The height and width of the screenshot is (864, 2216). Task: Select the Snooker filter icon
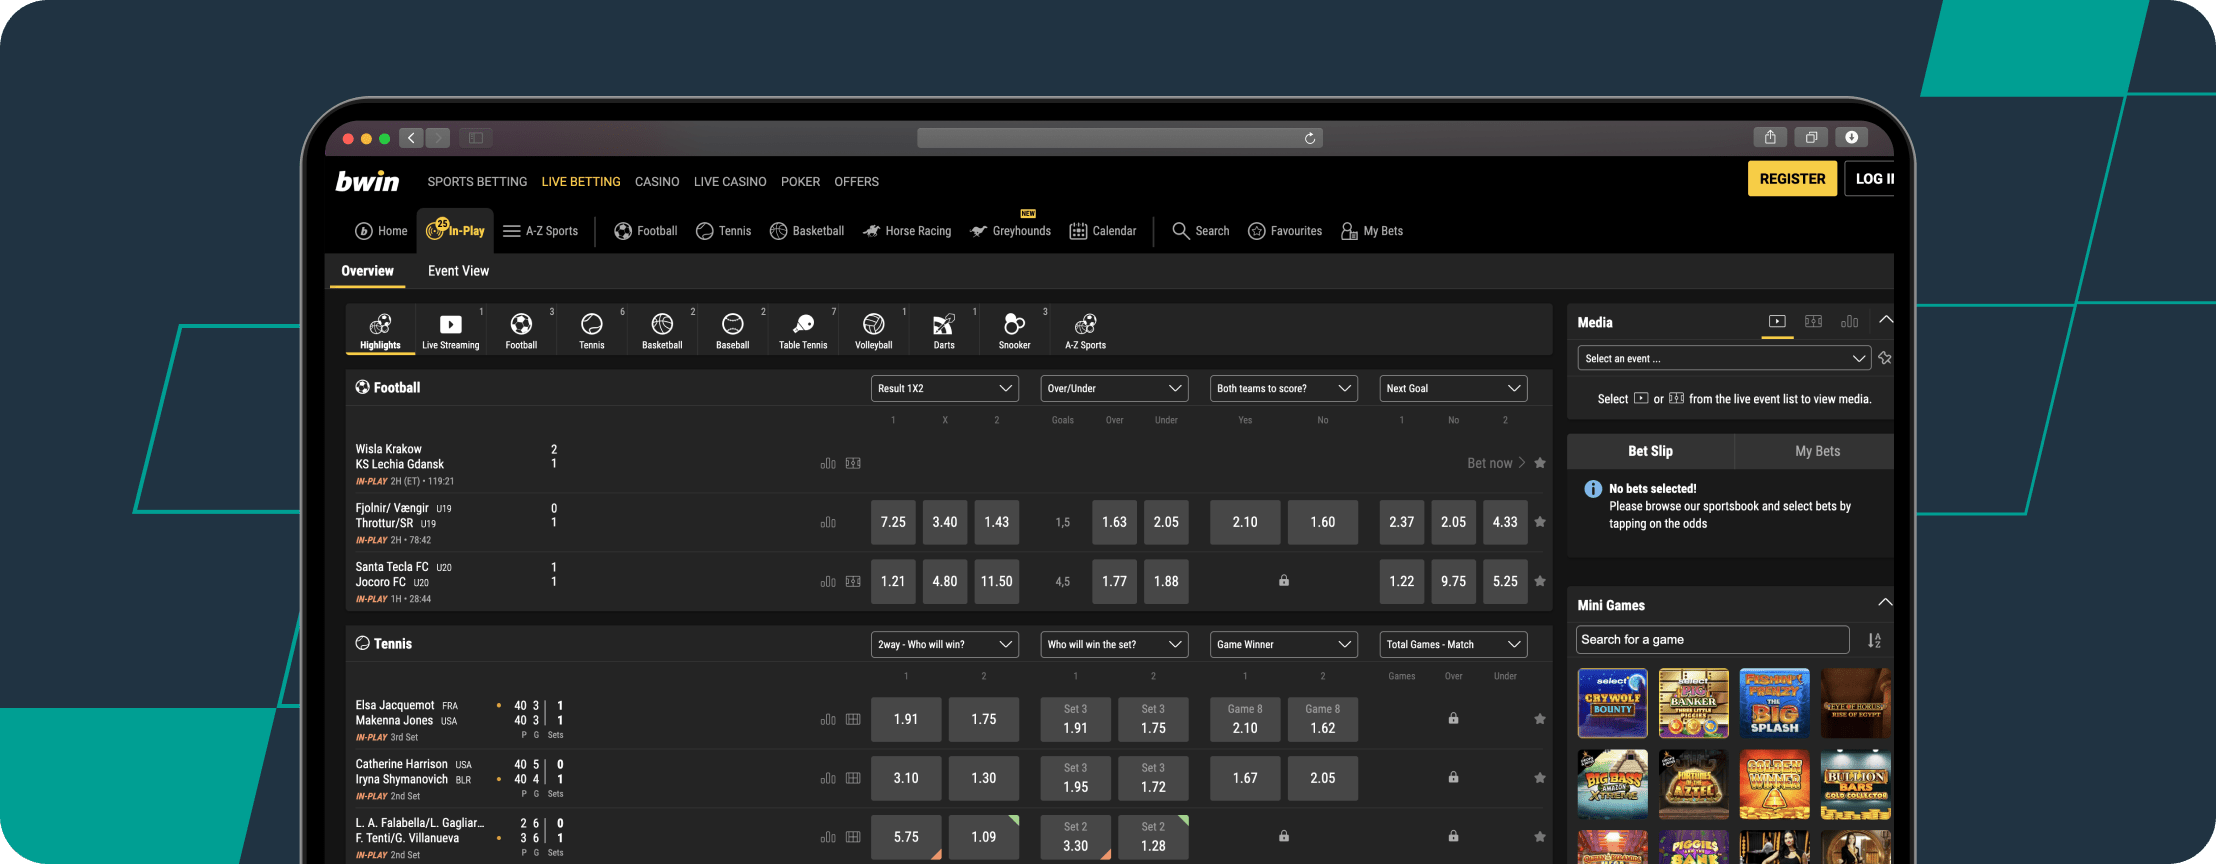pyautogui.click(x=1015, y=330)
